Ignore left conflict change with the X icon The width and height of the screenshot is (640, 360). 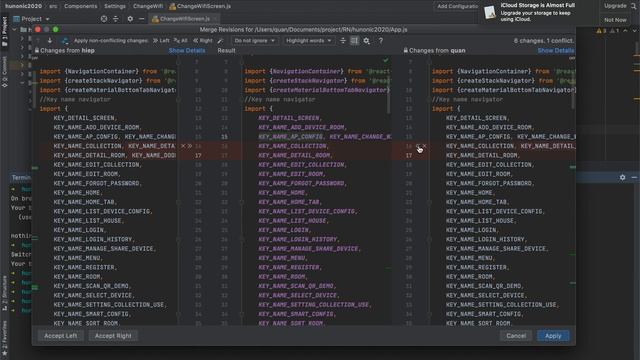[183, 146]
